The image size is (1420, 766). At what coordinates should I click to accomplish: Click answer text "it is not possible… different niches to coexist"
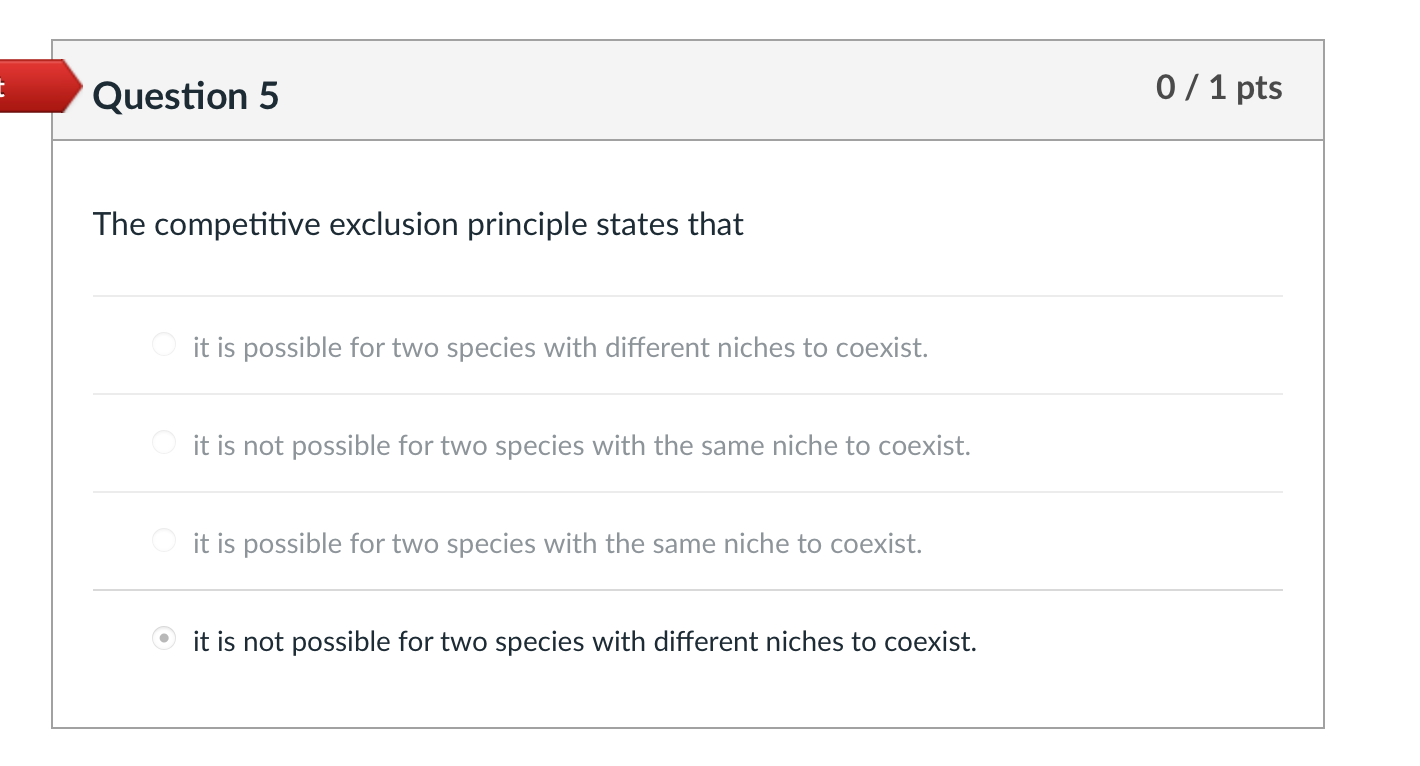[x=584, y=641]
